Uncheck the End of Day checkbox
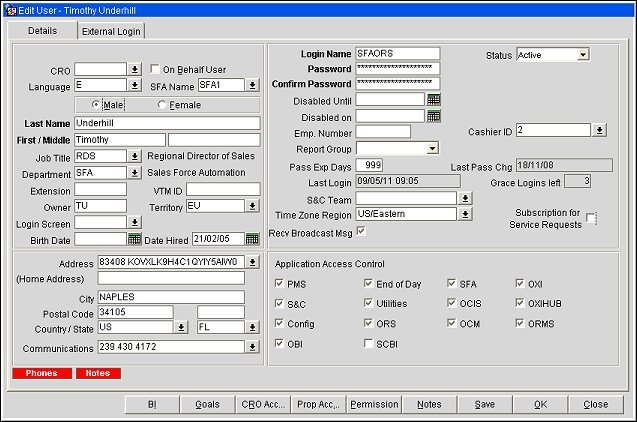637x422 pixels. (369, 284)
